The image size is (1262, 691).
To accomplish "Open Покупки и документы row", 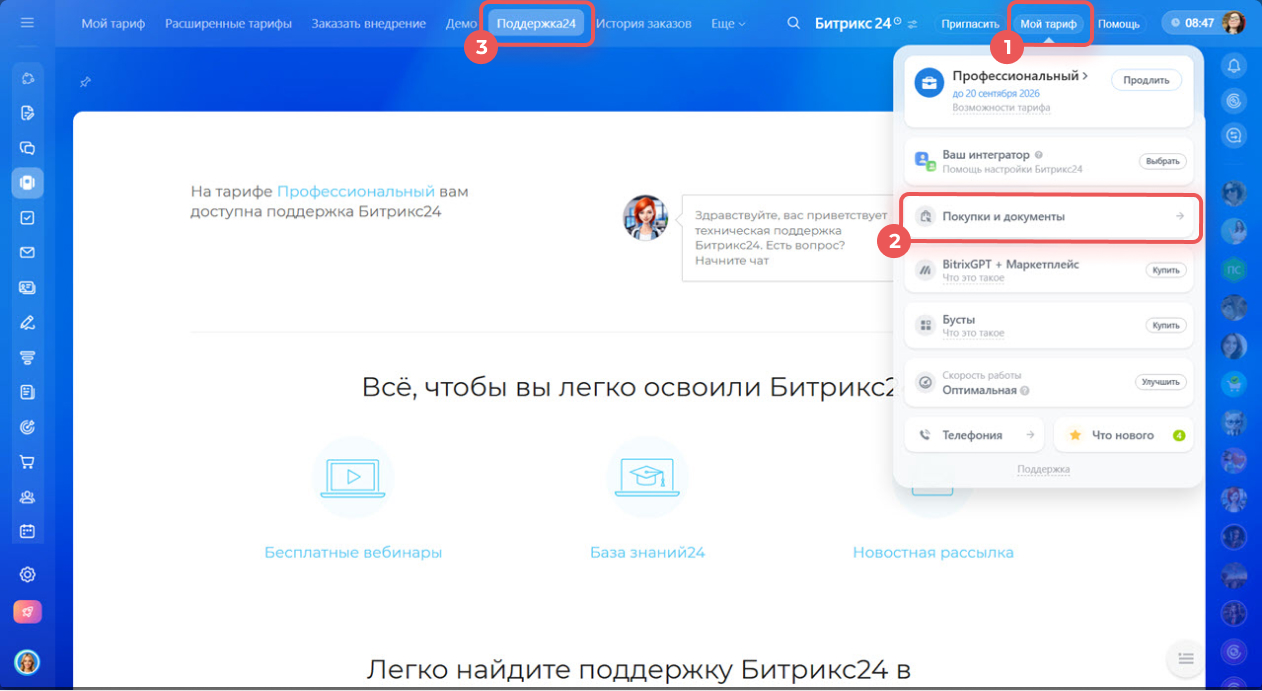I will (x=1050, y=216).
